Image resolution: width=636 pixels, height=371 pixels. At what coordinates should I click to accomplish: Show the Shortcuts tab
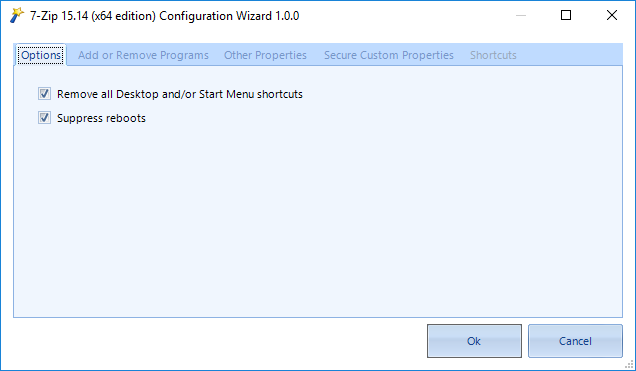(493, 55)
